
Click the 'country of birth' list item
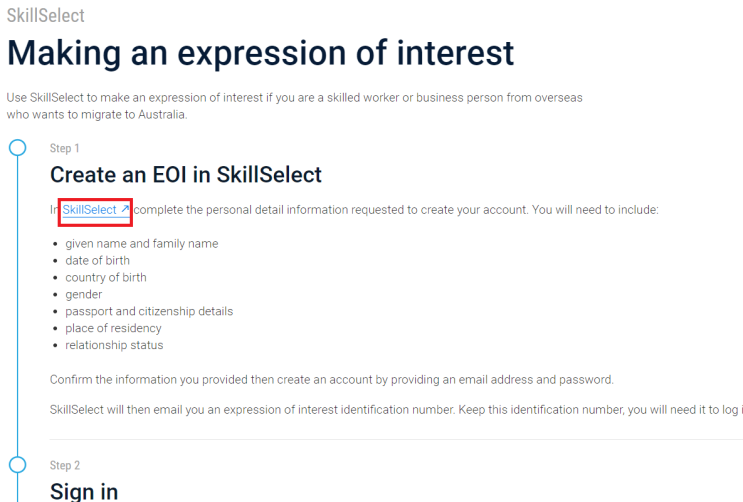106,277
